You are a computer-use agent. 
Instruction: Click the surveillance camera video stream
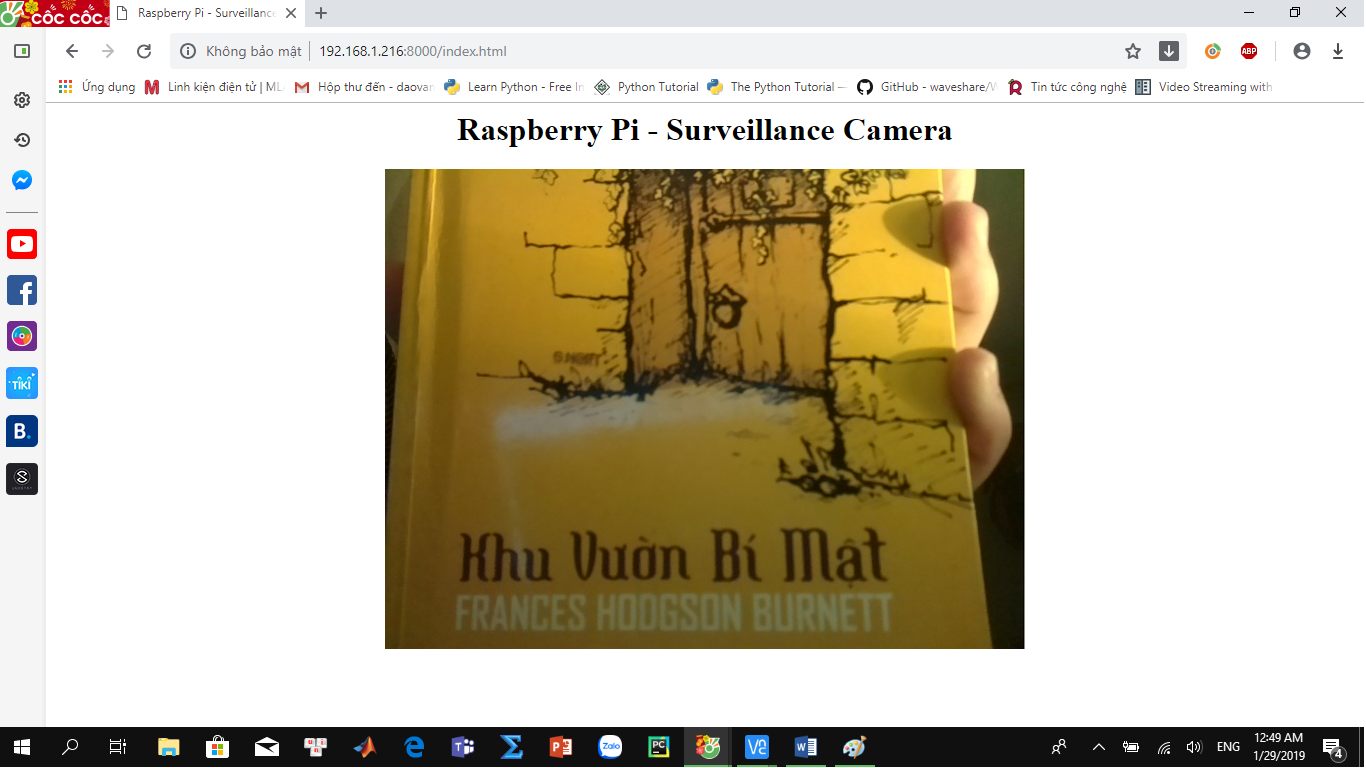tap(704, 409)
